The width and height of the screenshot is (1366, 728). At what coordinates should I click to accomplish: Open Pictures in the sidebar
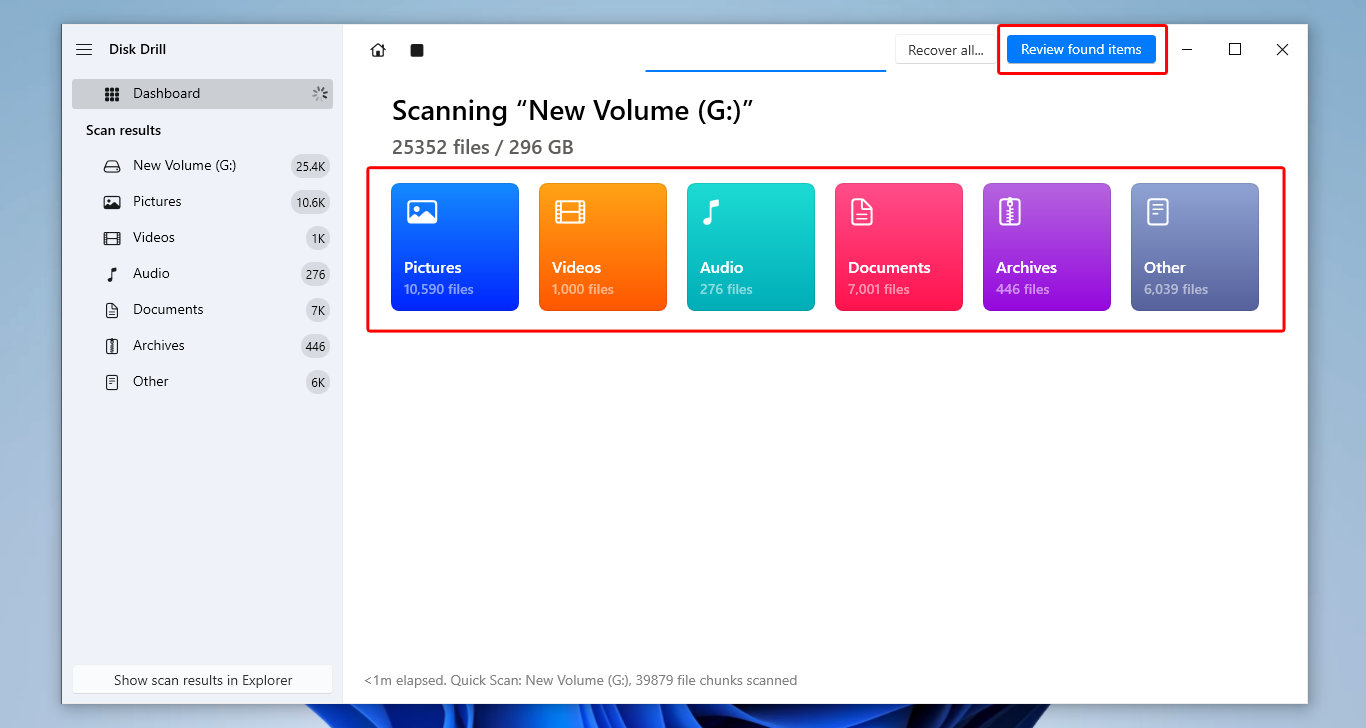click(x=202, y=202)
